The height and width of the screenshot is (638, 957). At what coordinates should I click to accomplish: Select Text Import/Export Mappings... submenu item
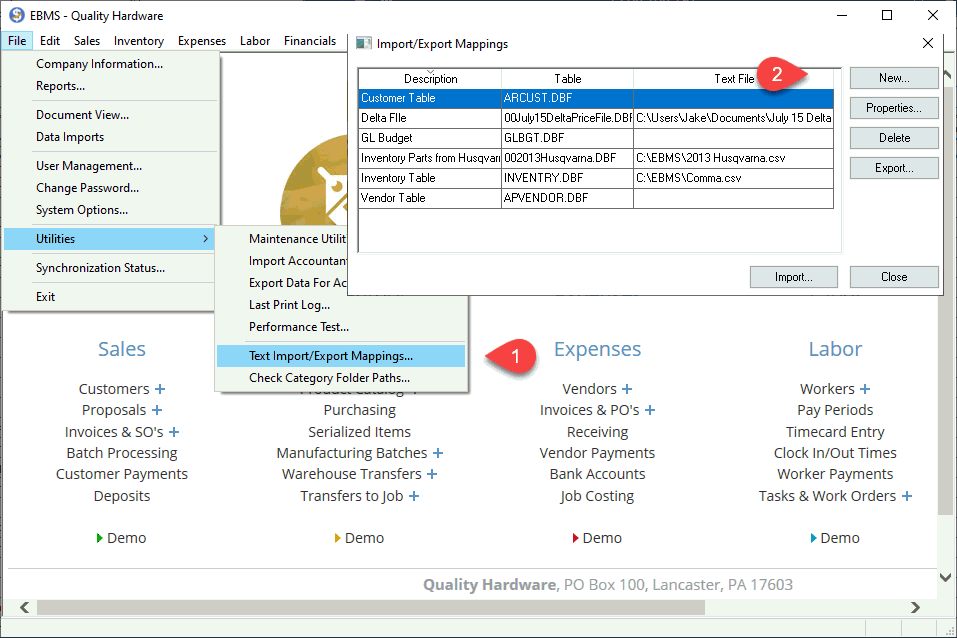[x=341, y=356]
